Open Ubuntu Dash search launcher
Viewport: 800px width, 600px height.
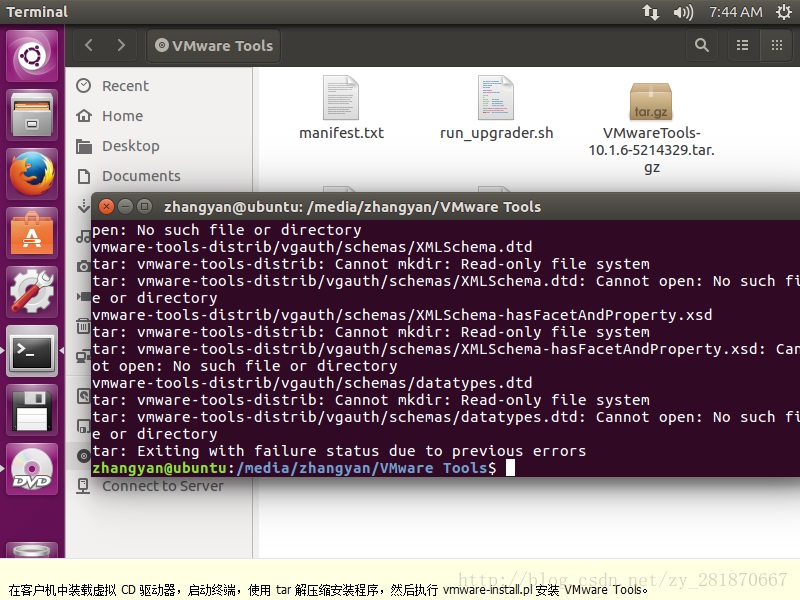click(32, 56)
